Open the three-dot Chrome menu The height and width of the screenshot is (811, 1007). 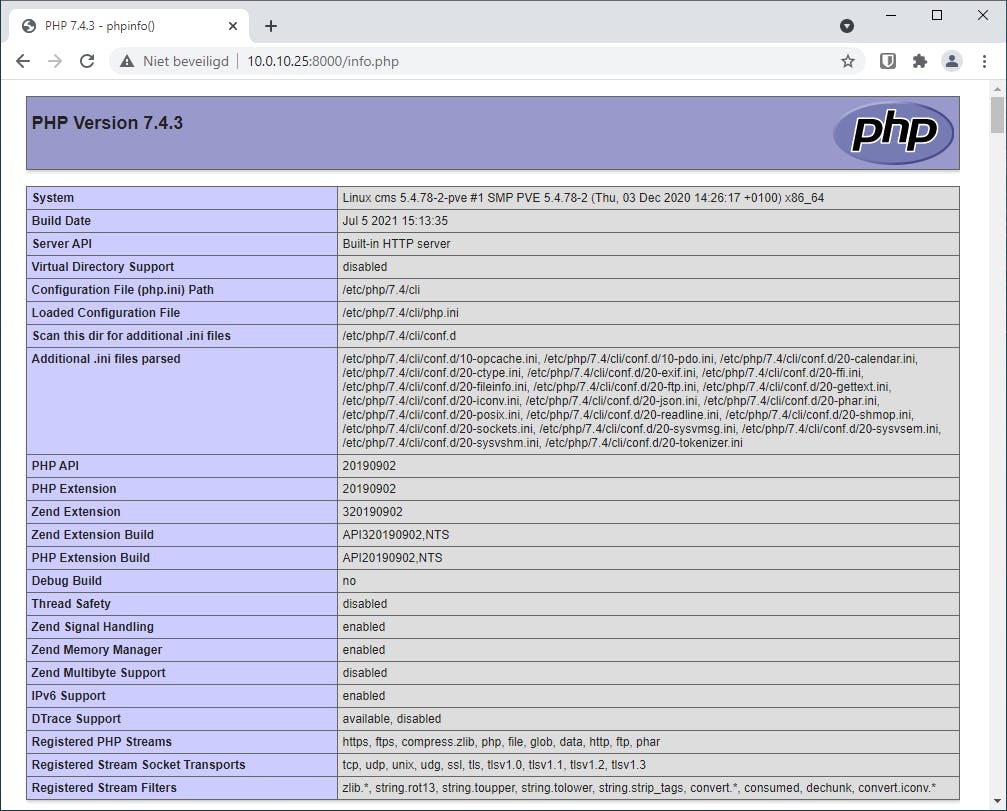point(984,61)
